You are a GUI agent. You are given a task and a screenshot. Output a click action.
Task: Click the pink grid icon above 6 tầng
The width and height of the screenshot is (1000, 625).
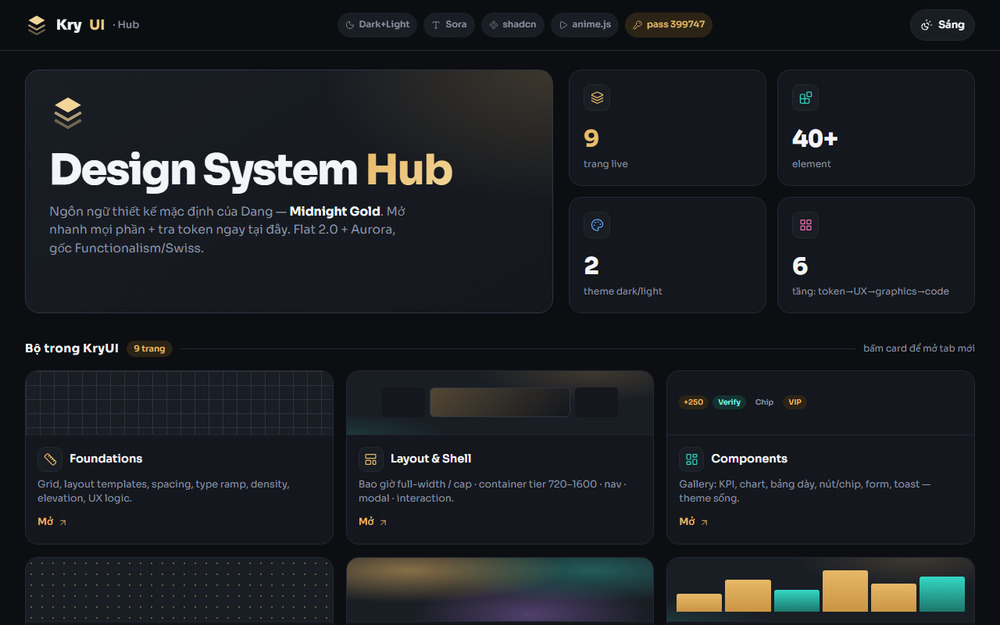805,224
